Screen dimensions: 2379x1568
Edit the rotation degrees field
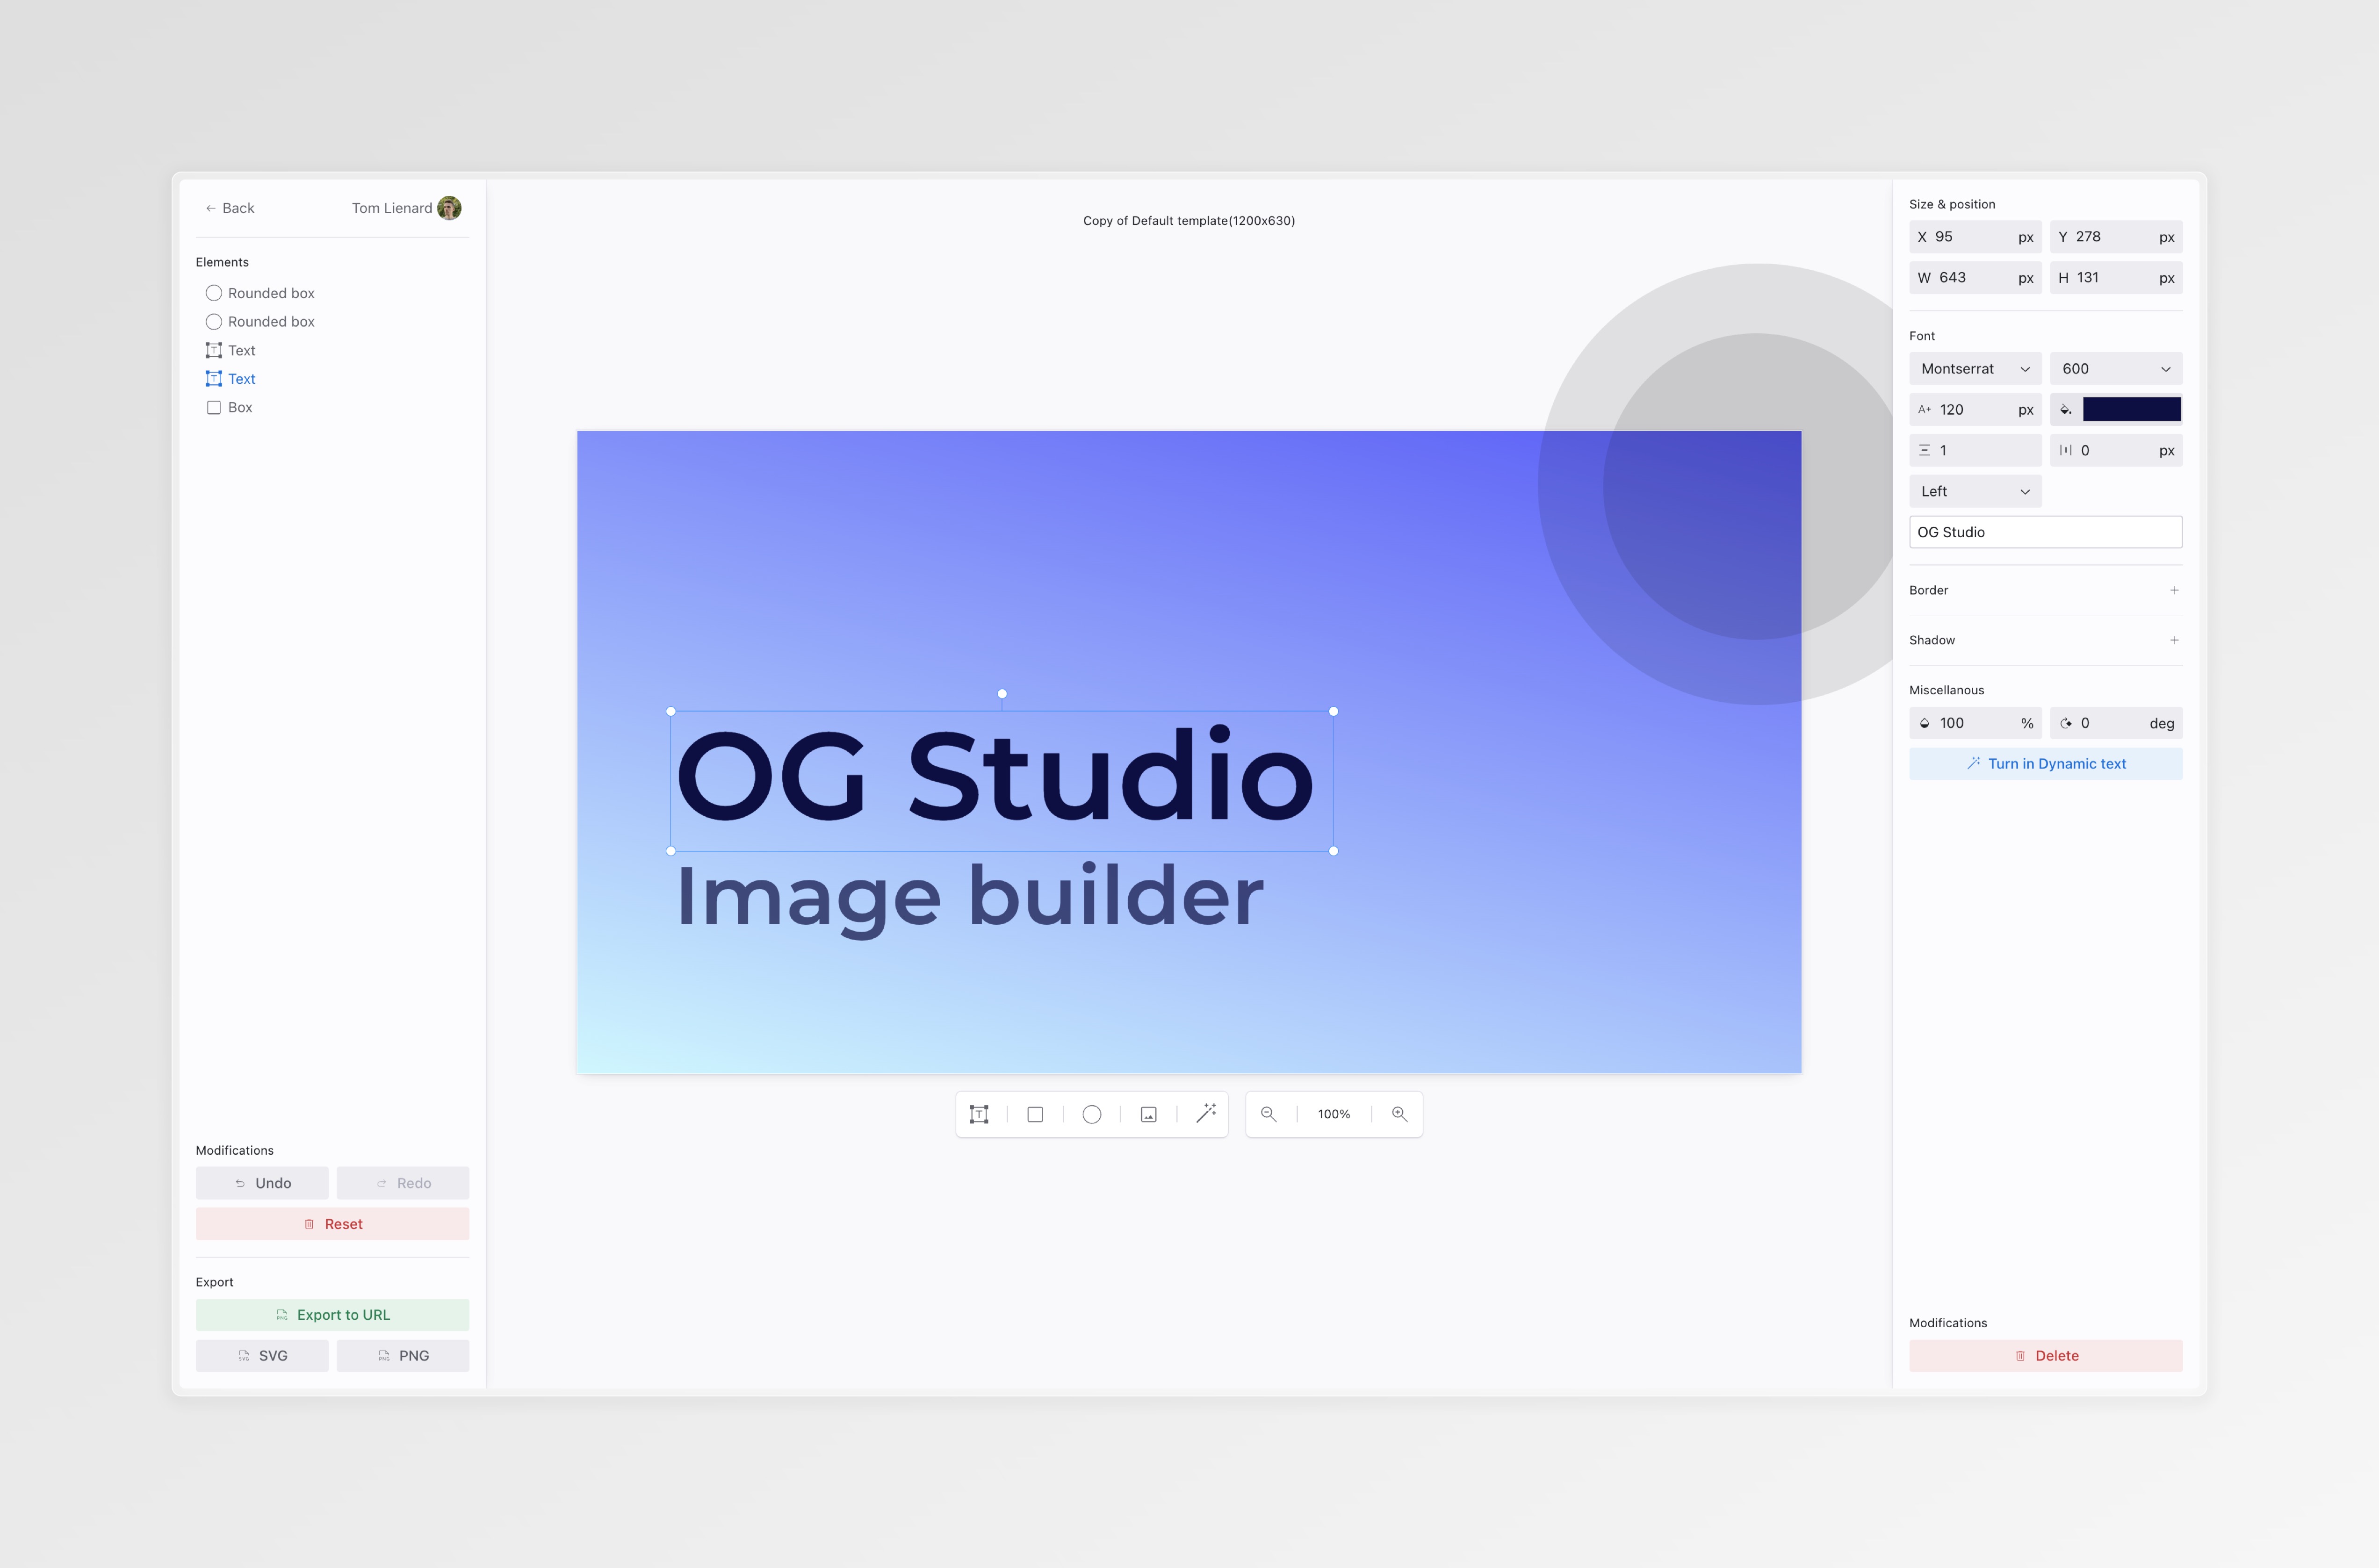[2116, 723]
